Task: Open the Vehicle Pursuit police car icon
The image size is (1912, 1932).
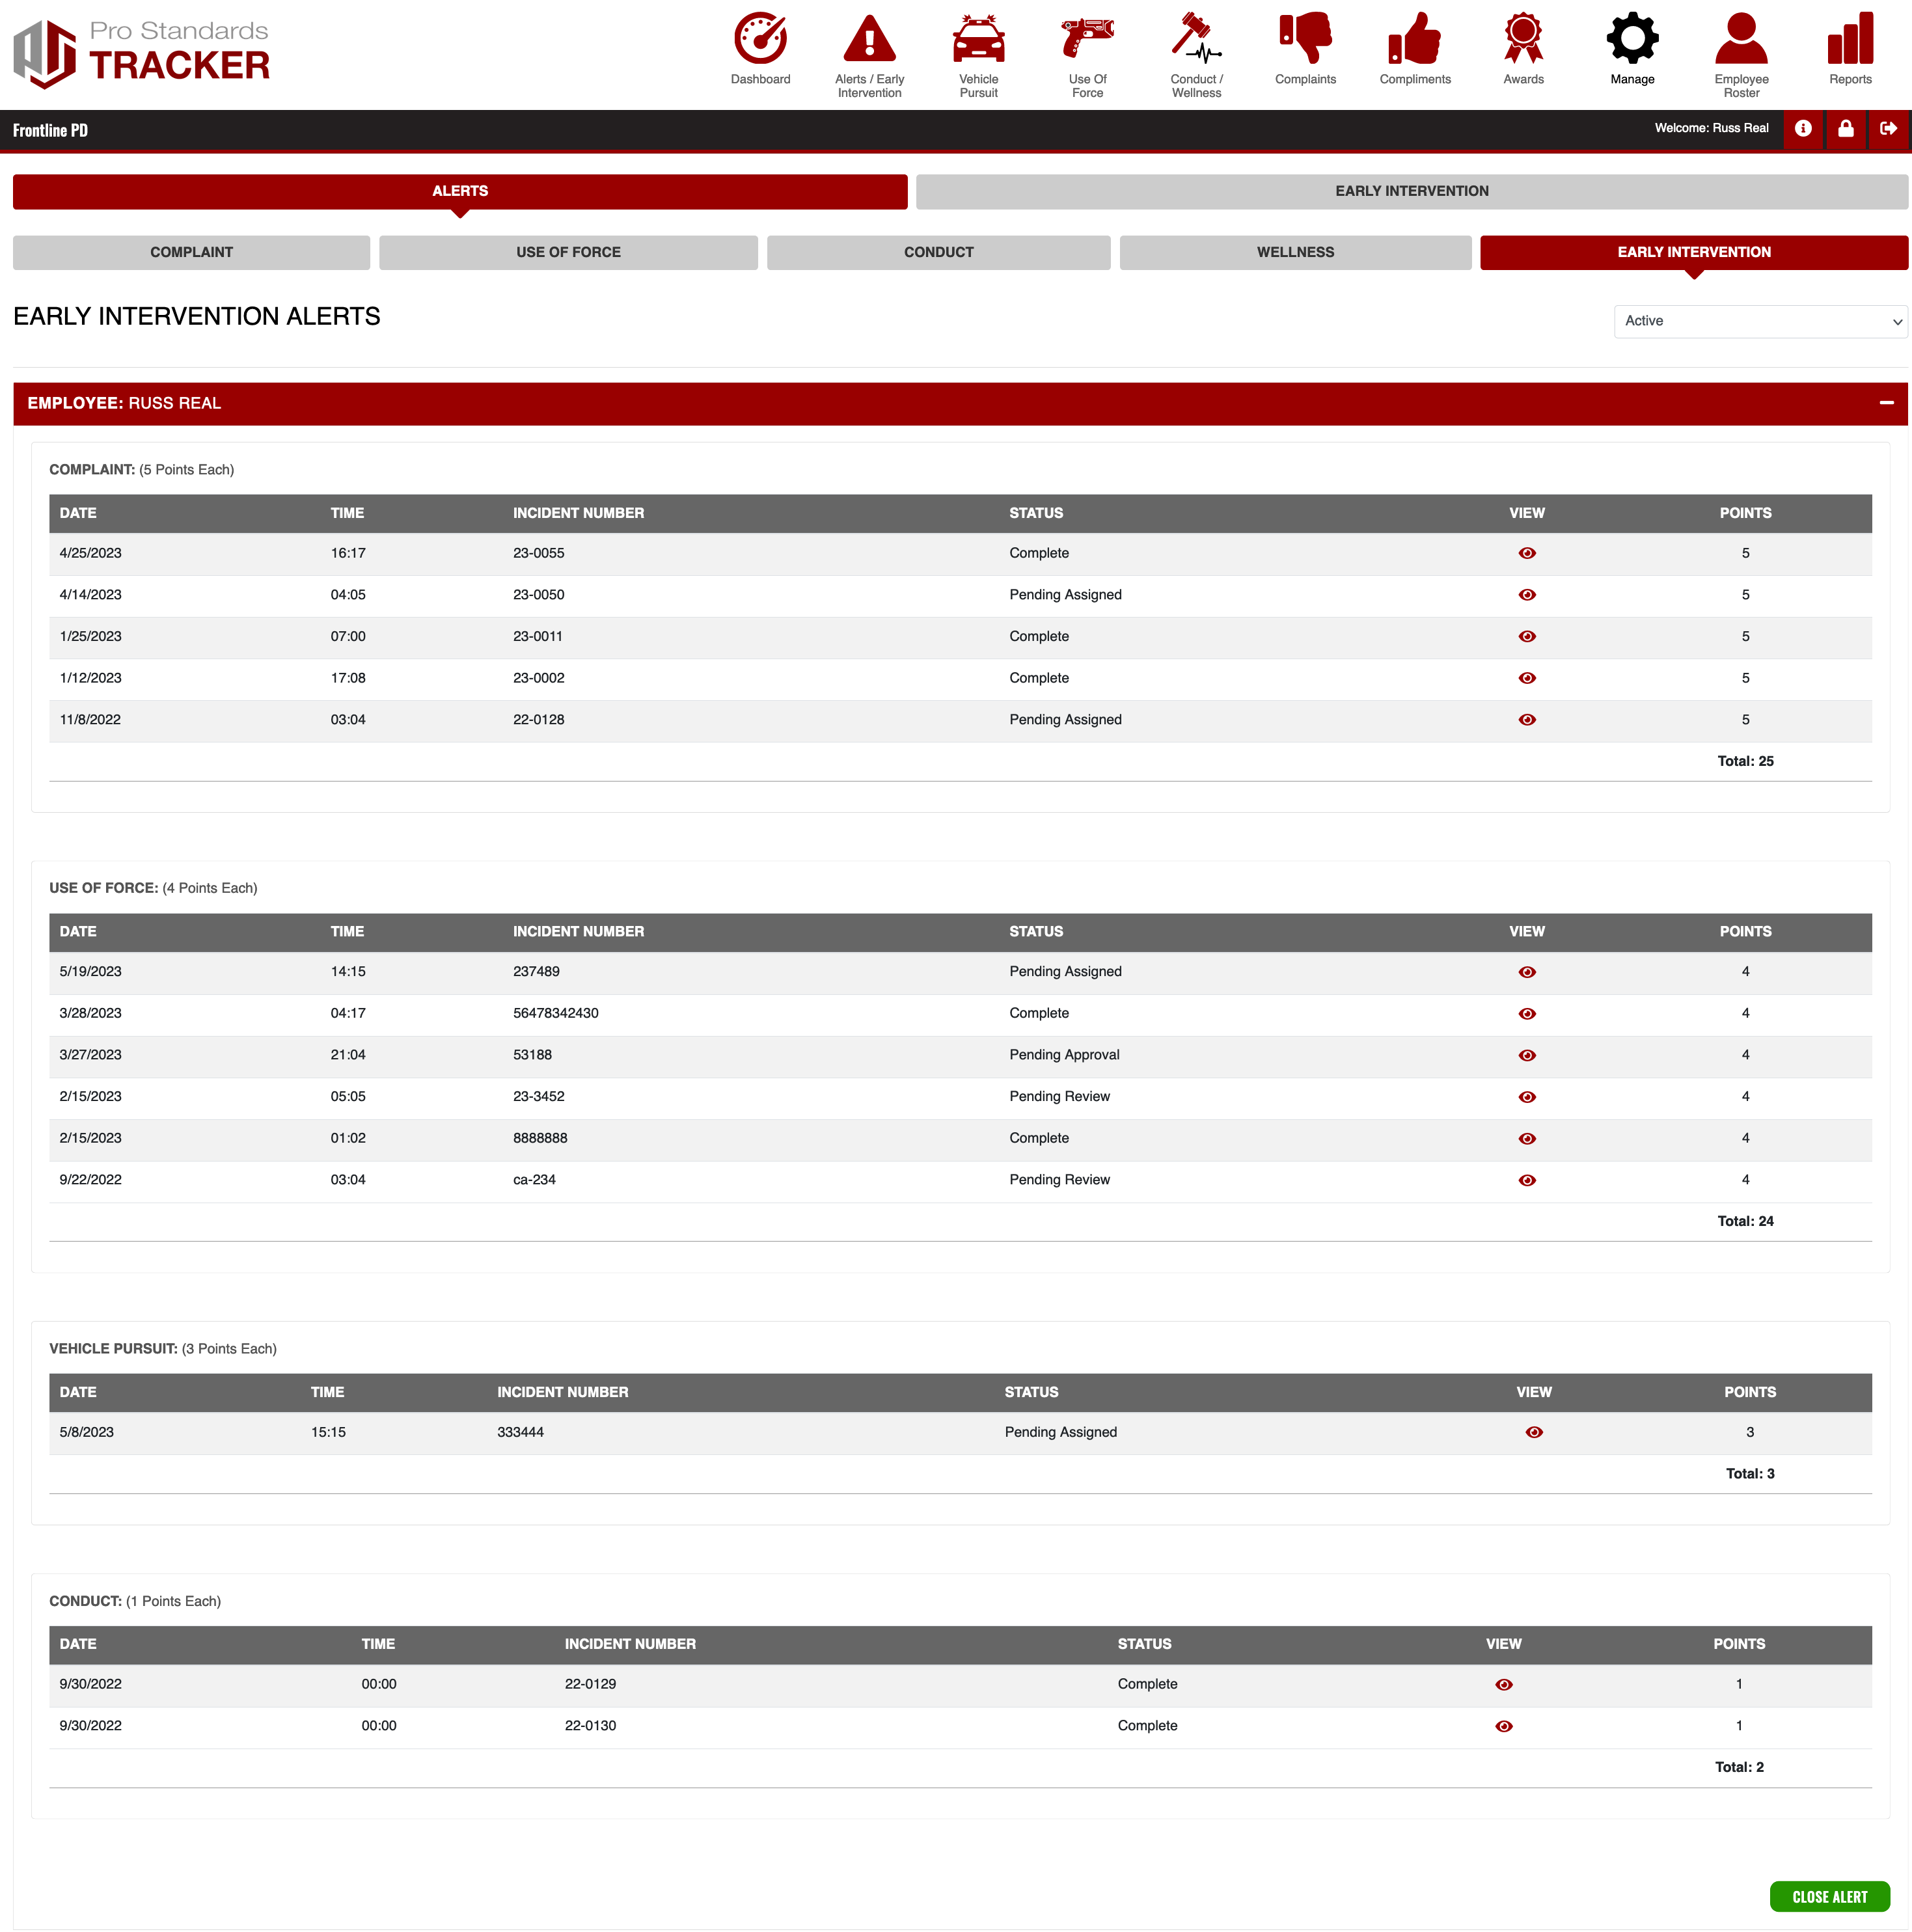Action: click(978, 40)
